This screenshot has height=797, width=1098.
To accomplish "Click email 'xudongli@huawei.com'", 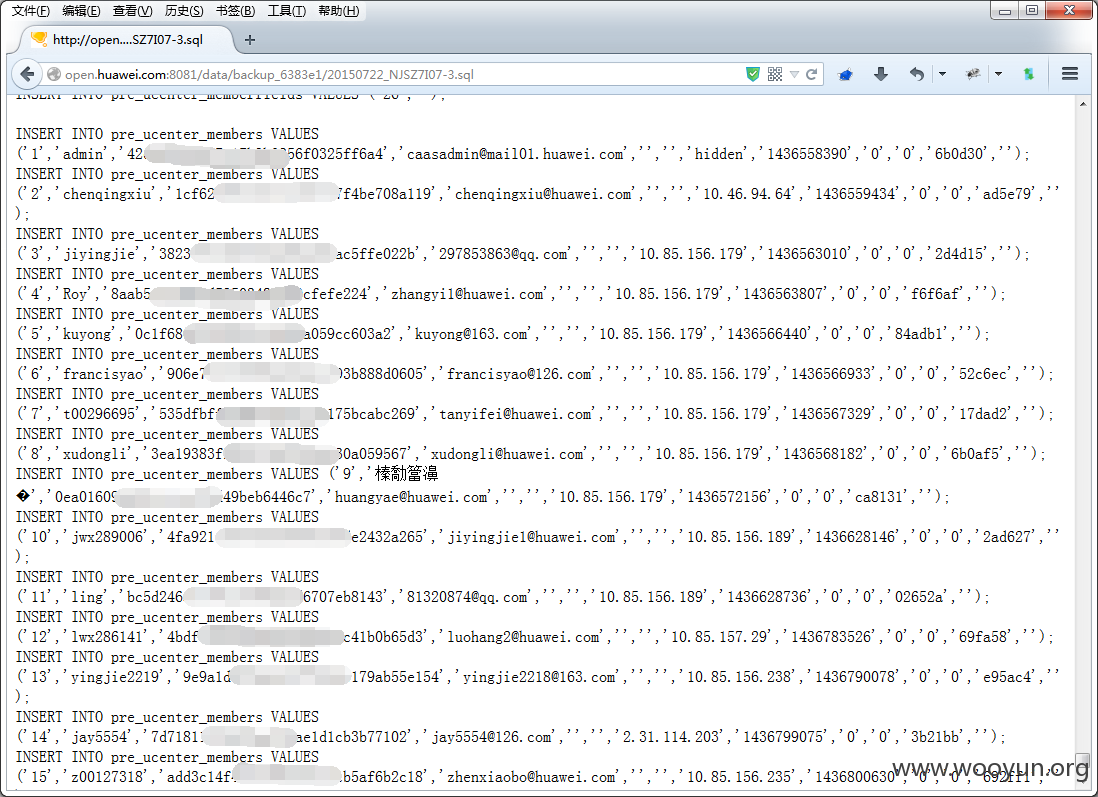I will [x=507, y=454].
